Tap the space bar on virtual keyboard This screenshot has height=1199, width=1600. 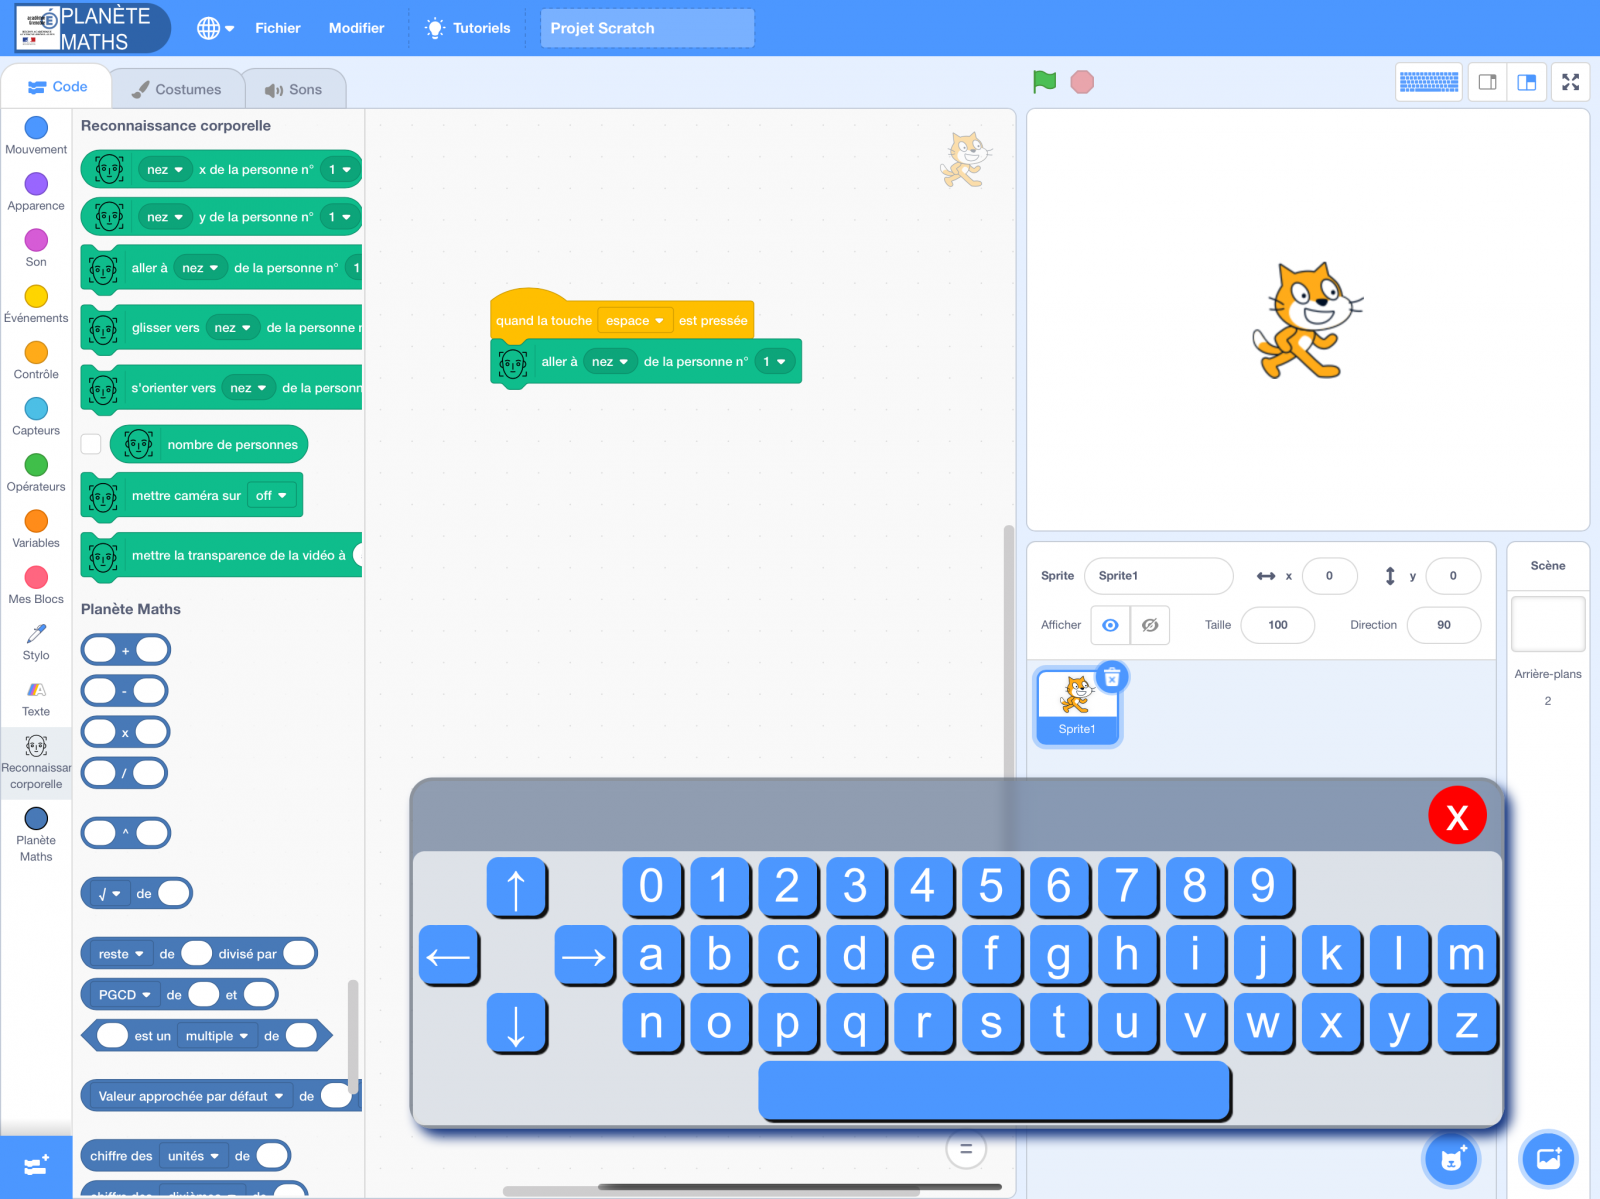[x=995, y=1091]
